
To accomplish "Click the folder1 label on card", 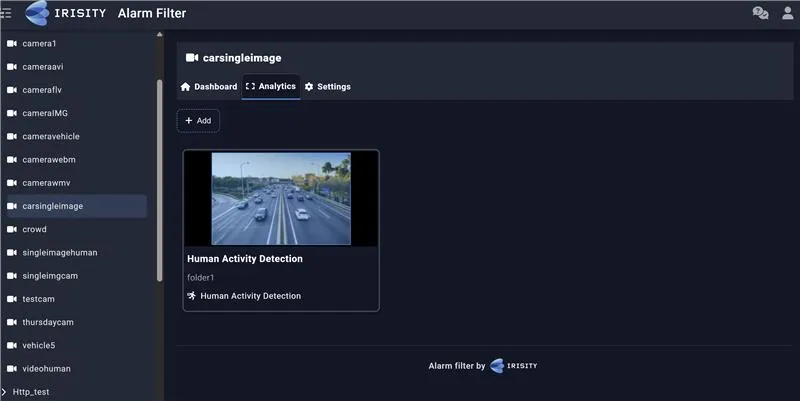I will [201, 278].
